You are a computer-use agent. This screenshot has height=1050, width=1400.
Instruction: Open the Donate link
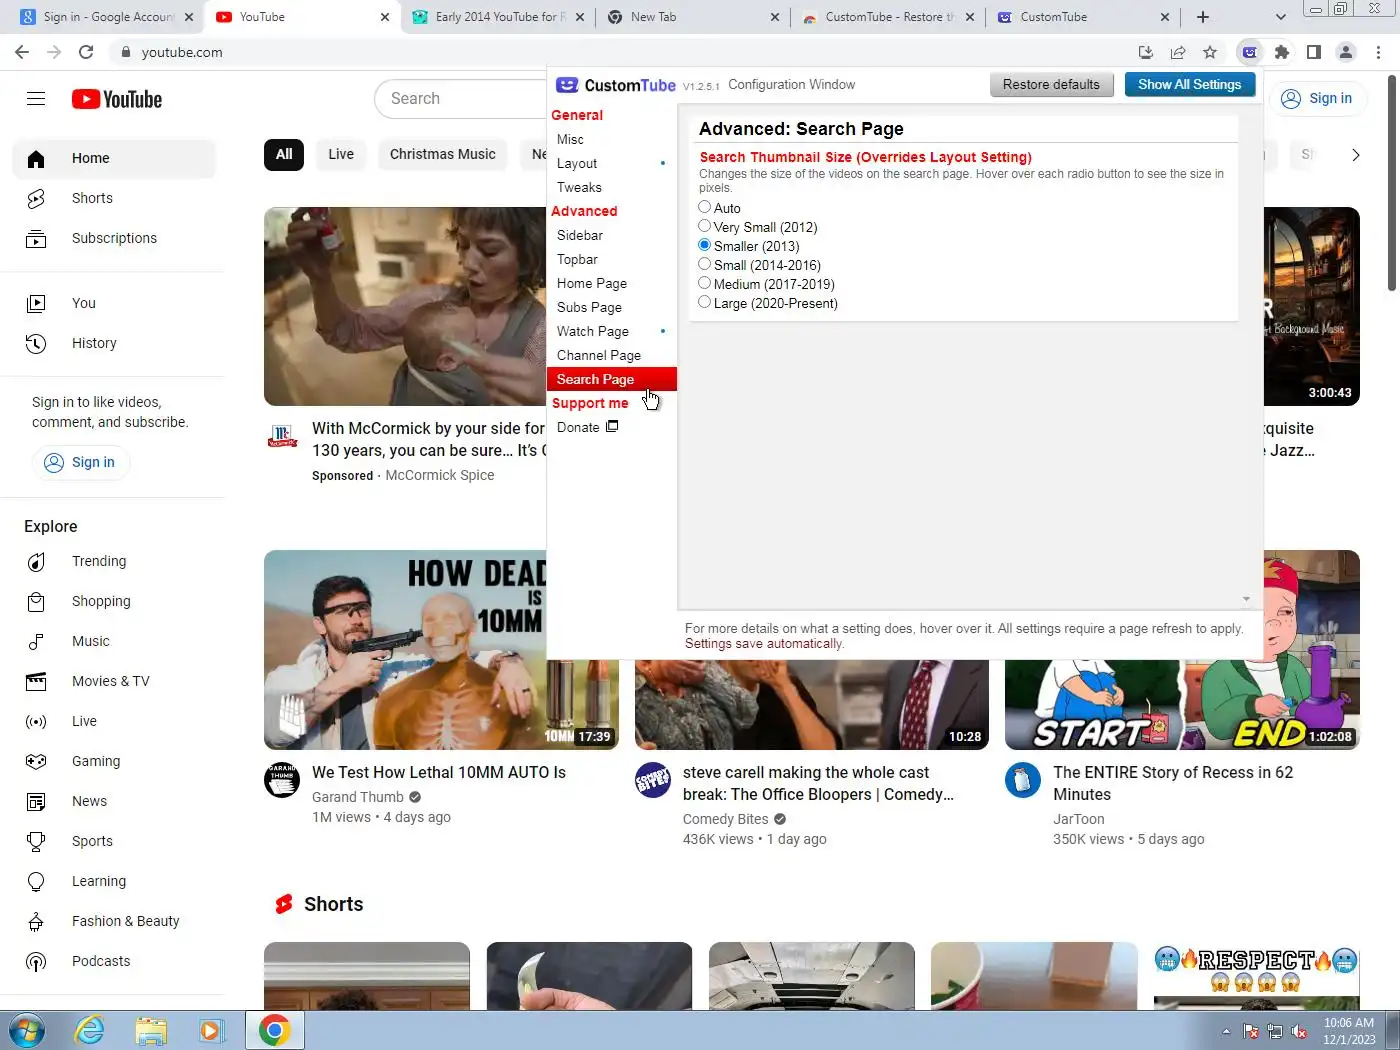(588, 427)
